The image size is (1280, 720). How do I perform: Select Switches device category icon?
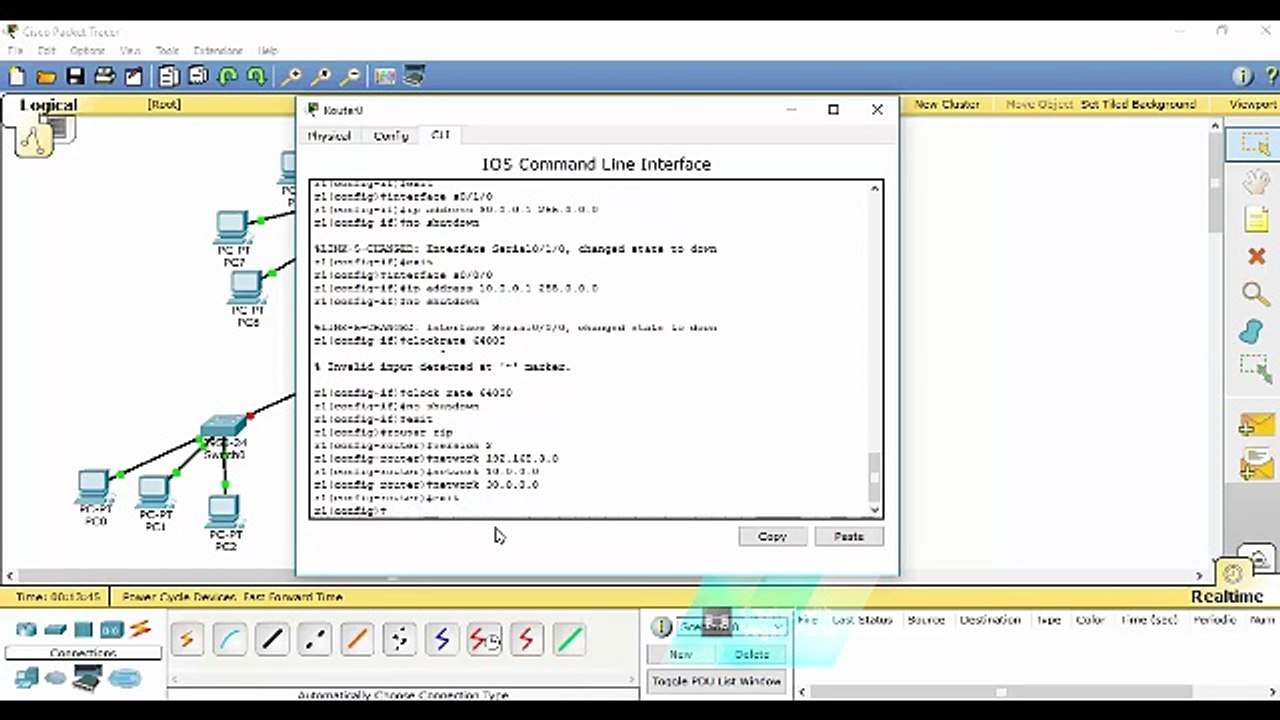(55, 629)
